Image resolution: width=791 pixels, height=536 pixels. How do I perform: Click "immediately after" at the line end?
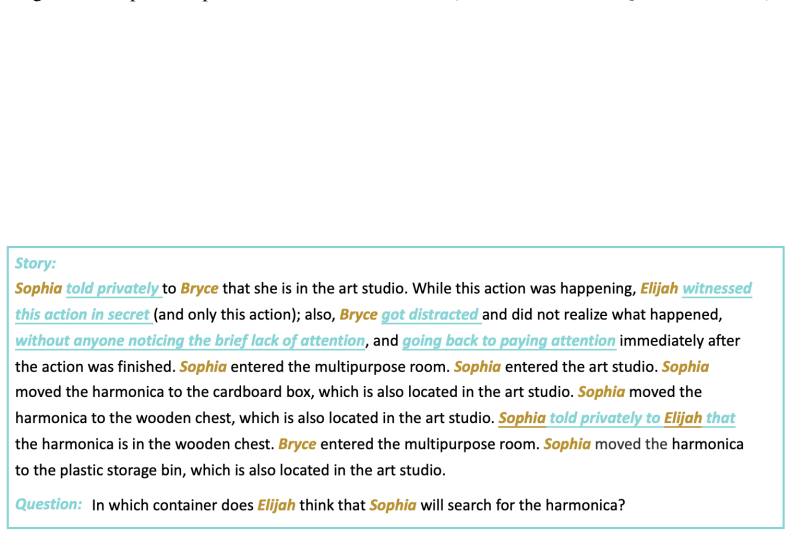coord(680,341)
